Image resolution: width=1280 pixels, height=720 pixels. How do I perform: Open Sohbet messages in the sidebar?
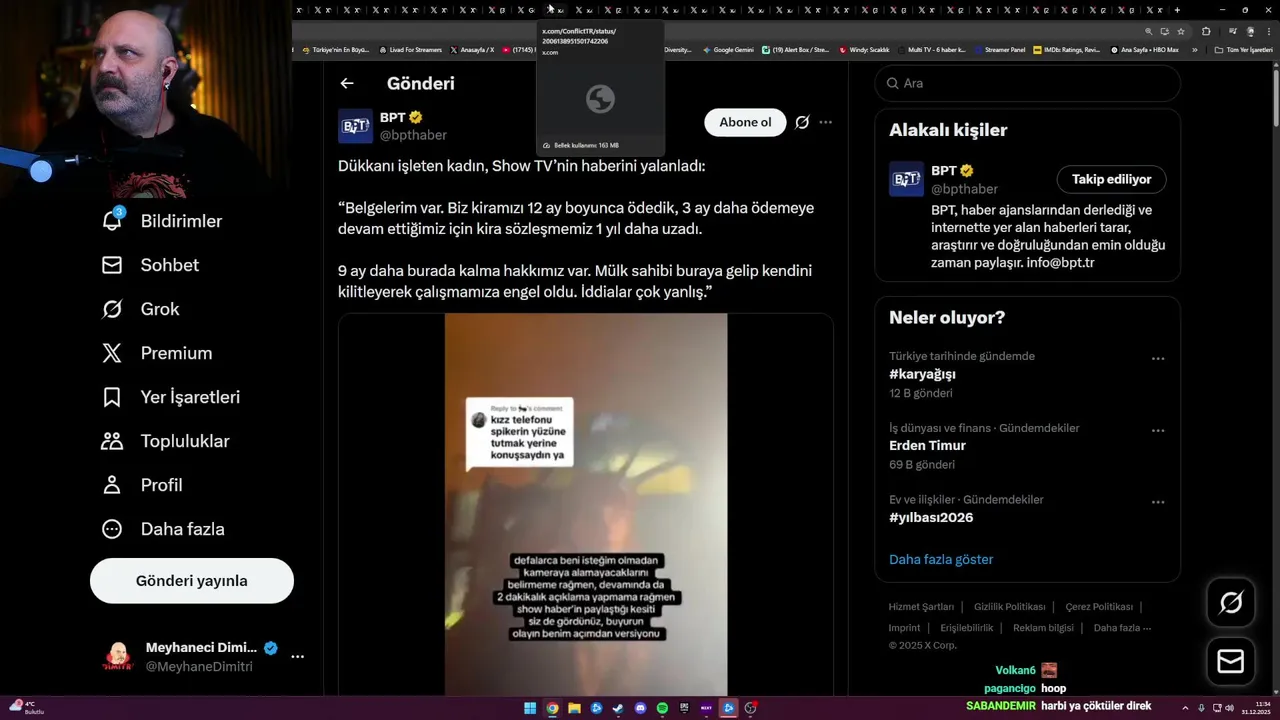click(151, 265)
